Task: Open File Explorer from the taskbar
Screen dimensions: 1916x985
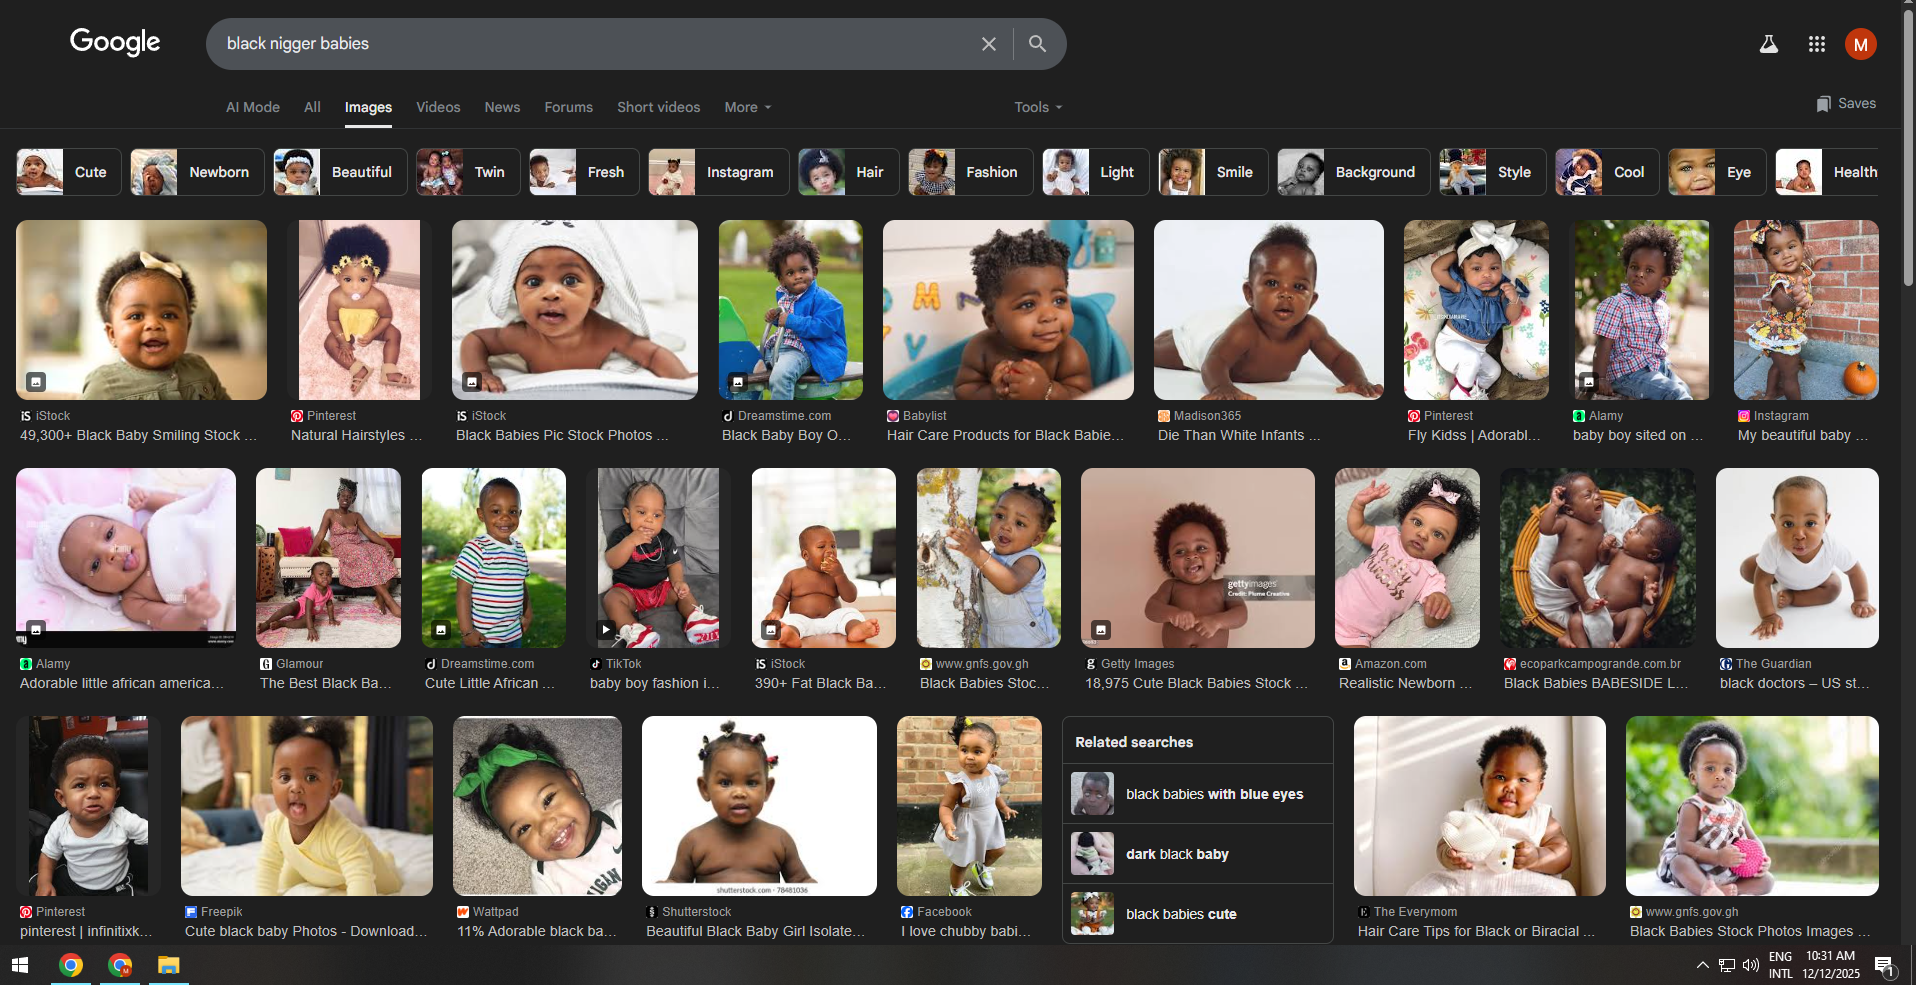Action: click(x=168, y=965)
